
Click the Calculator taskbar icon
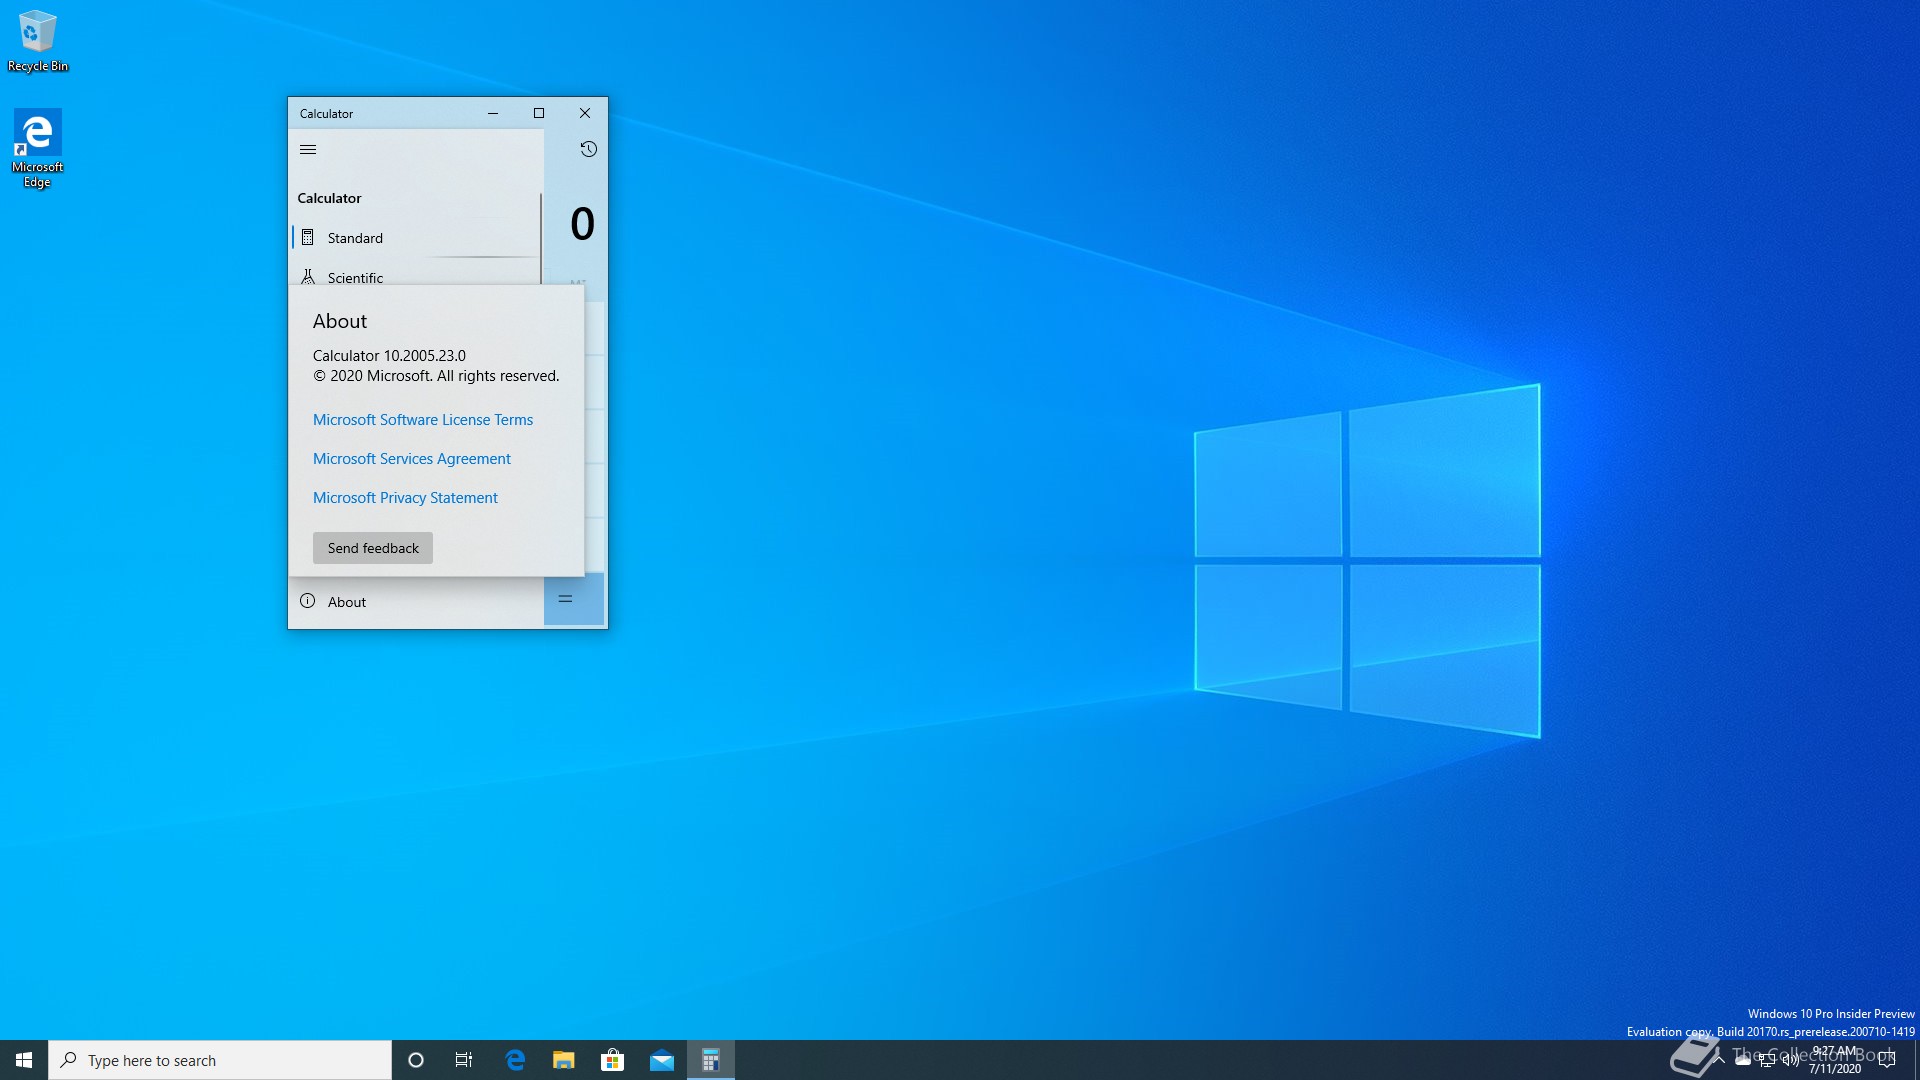tap(711, 1060)
